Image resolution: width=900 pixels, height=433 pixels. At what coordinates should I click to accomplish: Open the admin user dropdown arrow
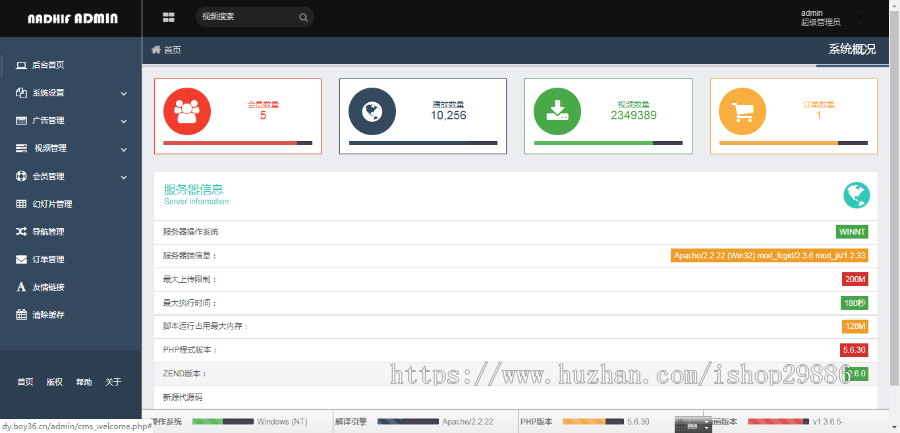tap(860, 17)
